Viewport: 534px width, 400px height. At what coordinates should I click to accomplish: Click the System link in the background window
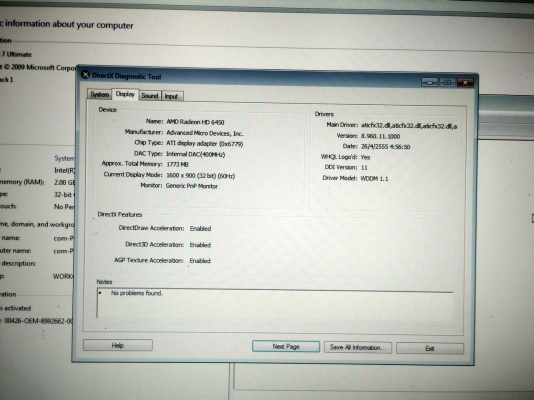[64, 158]
